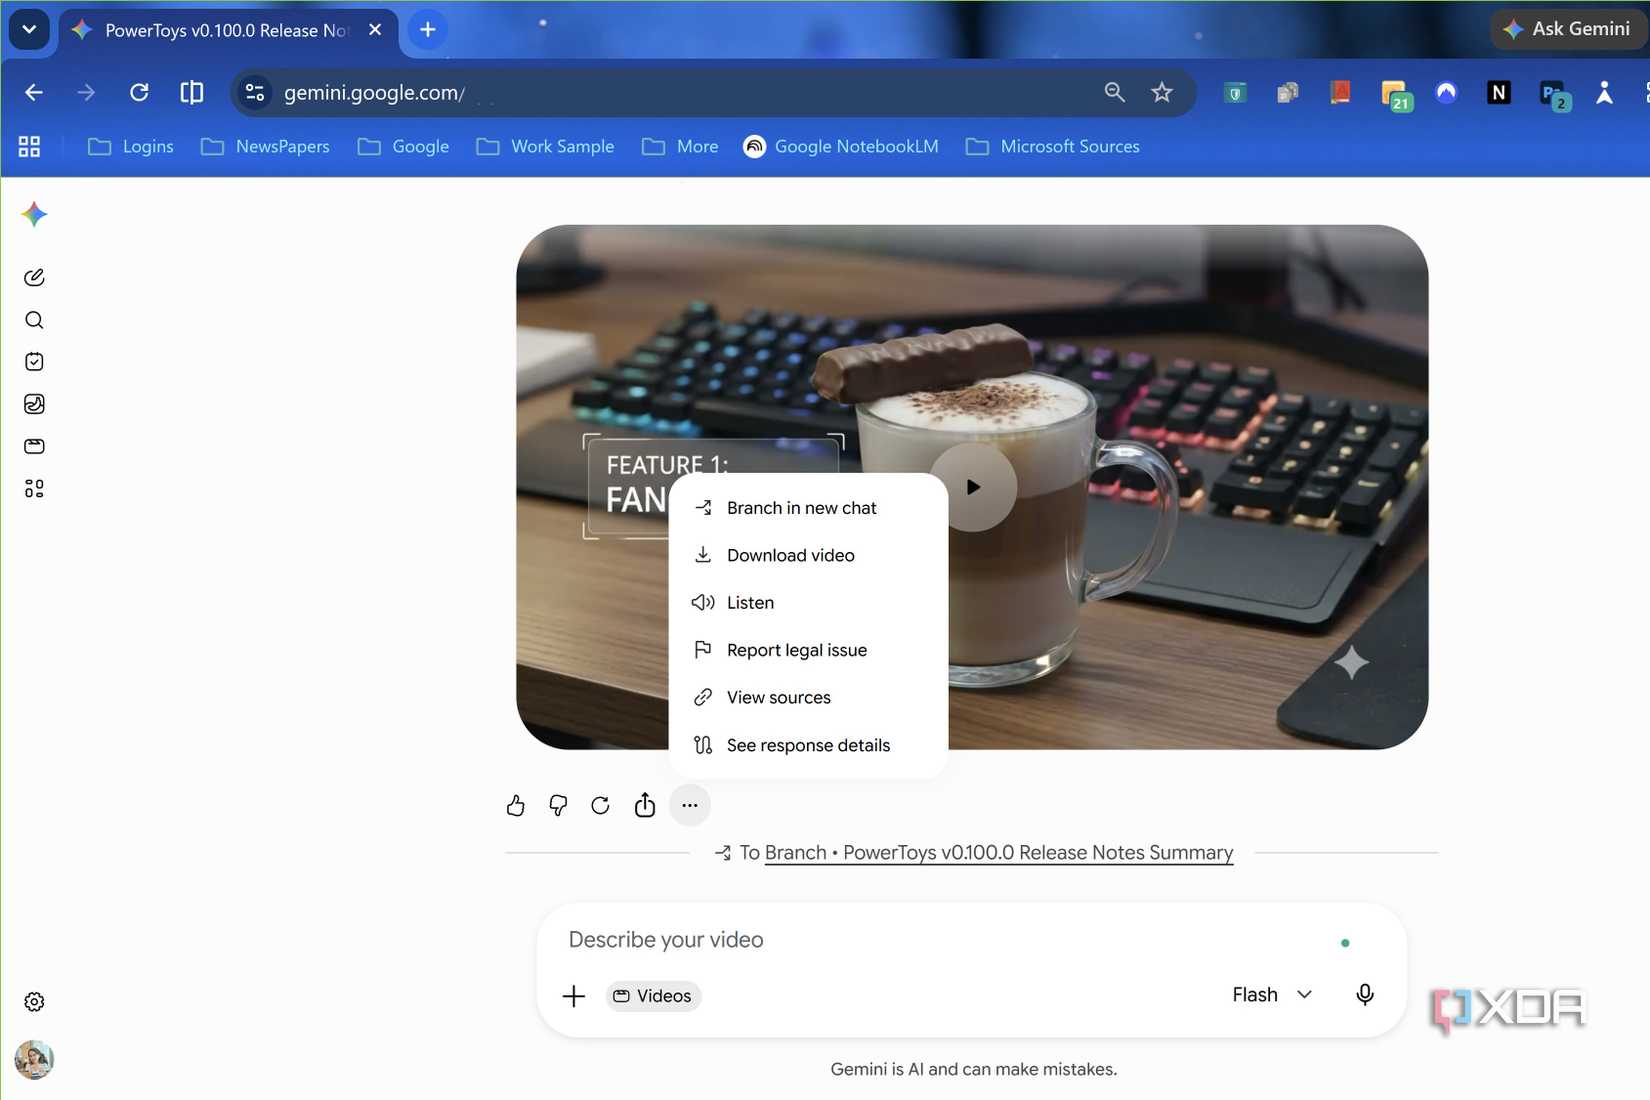The height and width of the screenshot is (1100, 1650).
Task: Share the response with share icon
Action: point(645,805)
